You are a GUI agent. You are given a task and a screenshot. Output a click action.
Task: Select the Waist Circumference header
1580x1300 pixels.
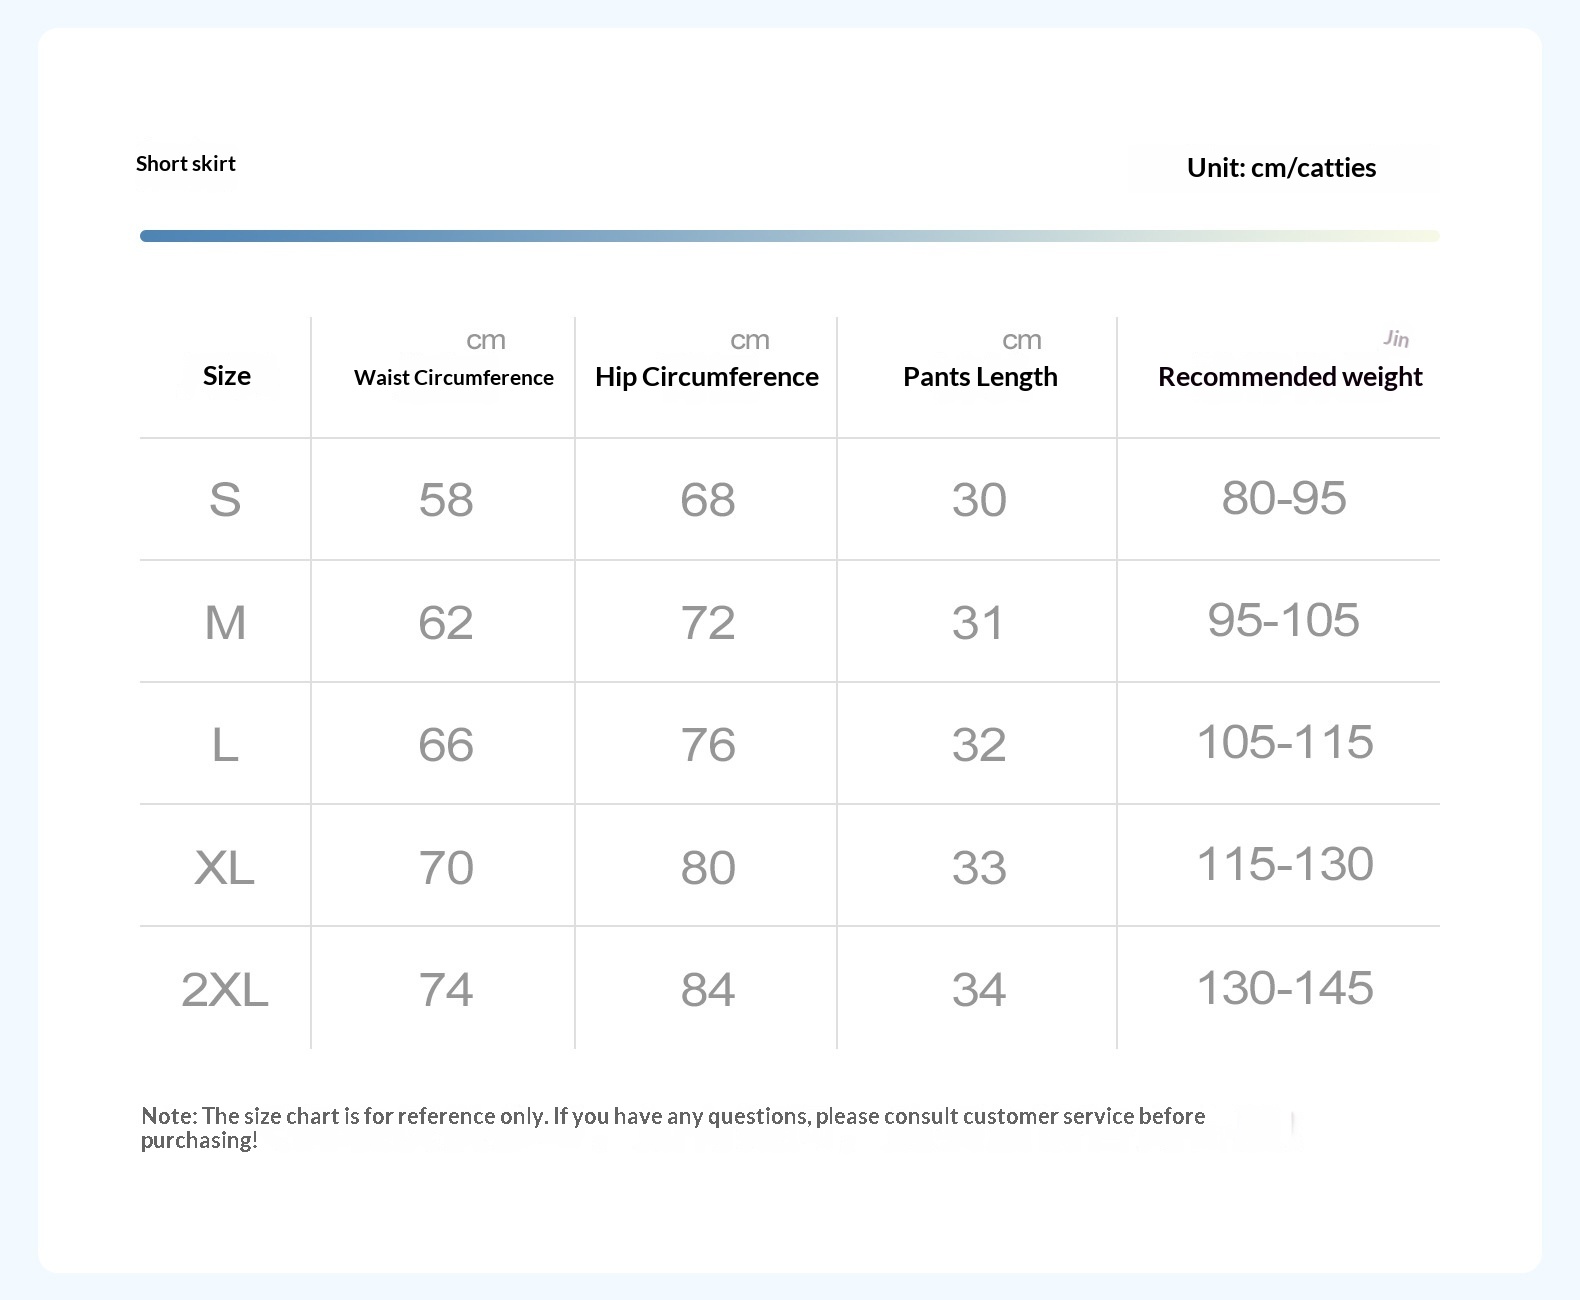[454, 378]
